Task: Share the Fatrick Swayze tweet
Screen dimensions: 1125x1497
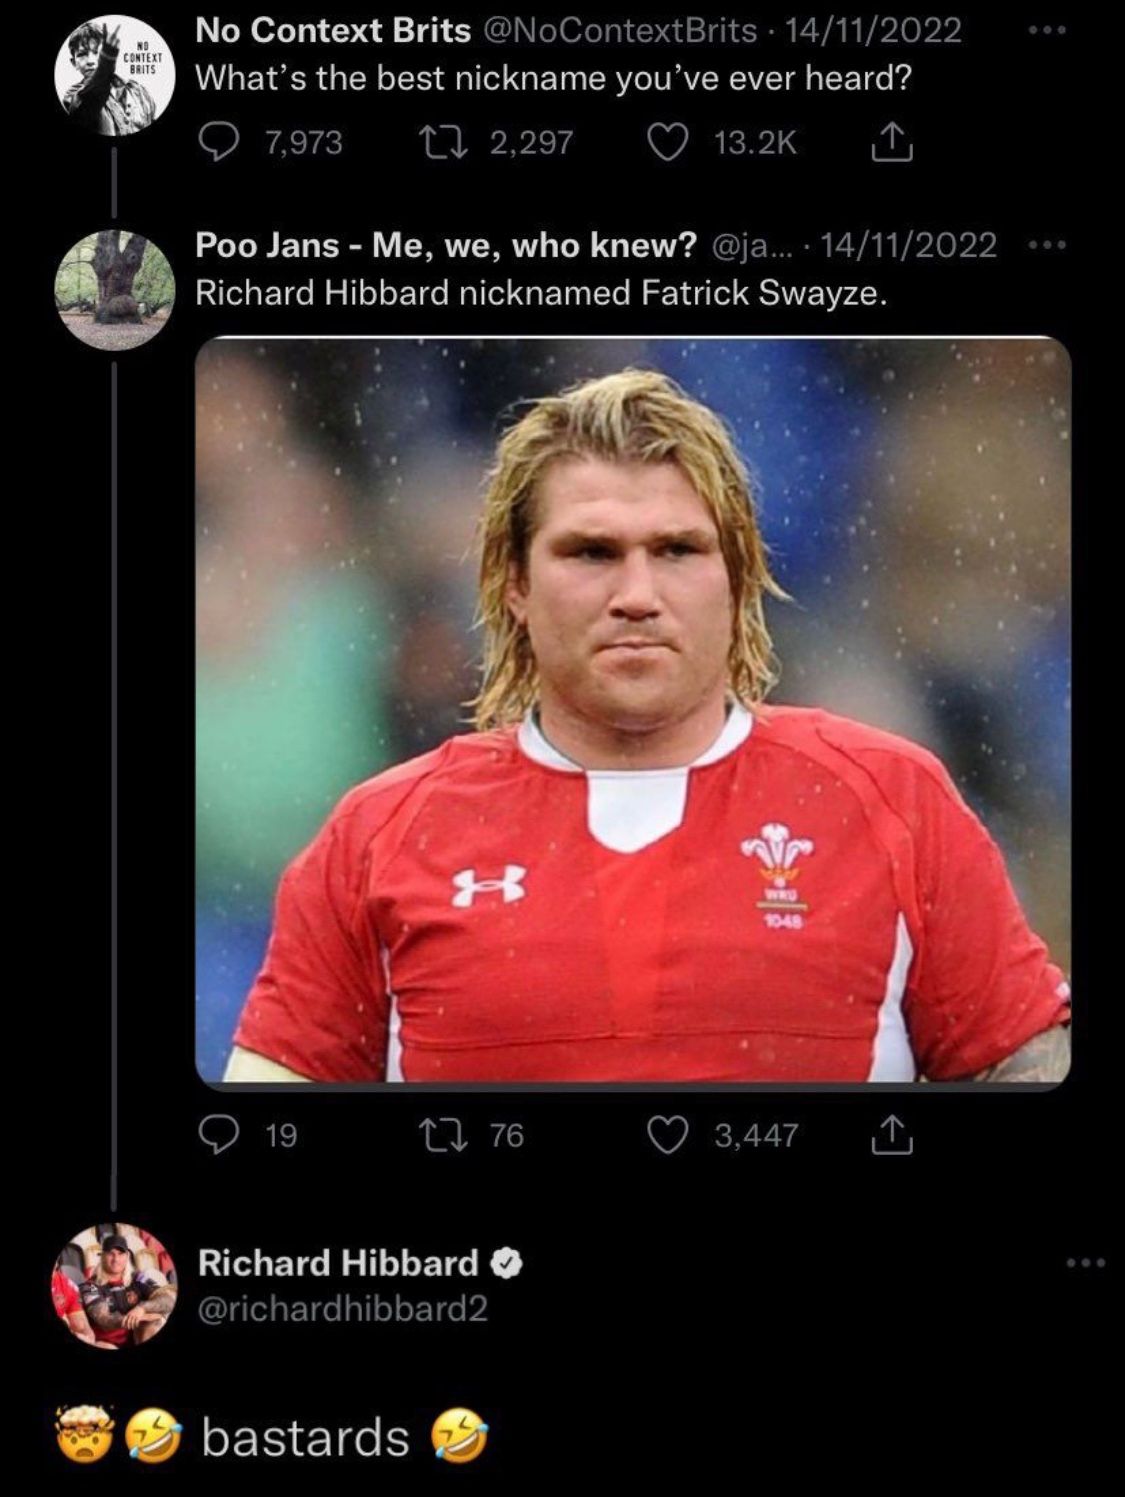Action: click(892, 1135)
